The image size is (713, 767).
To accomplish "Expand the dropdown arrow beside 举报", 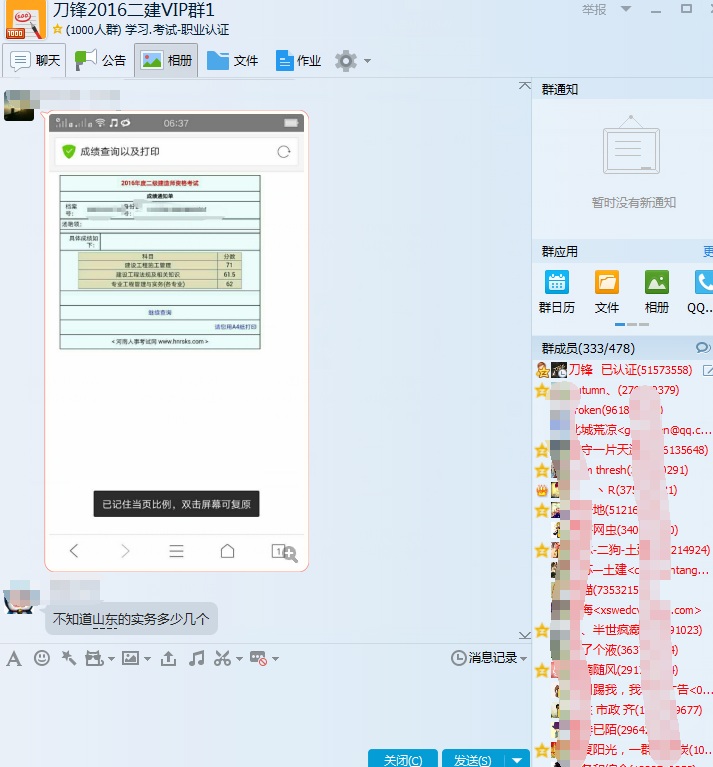I will [626, 9].
